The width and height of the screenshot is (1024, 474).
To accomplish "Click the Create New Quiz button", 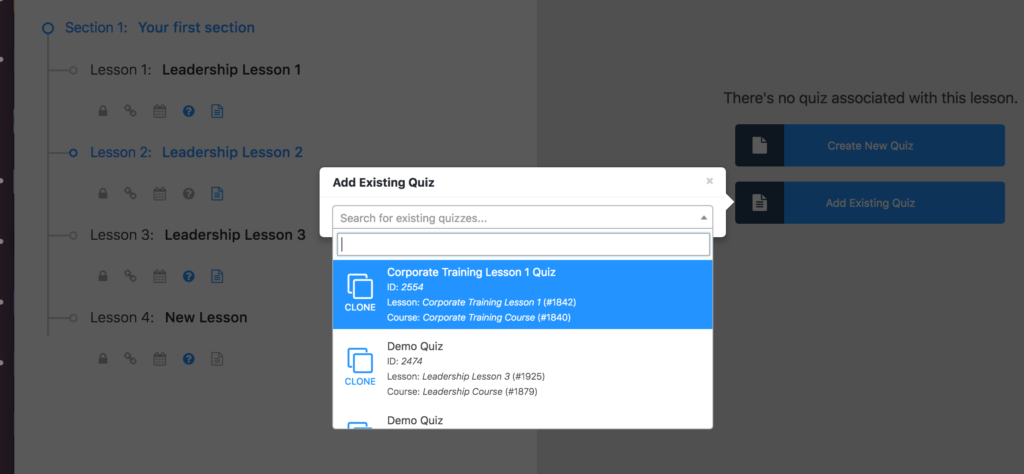I will (x=870, y=146).
